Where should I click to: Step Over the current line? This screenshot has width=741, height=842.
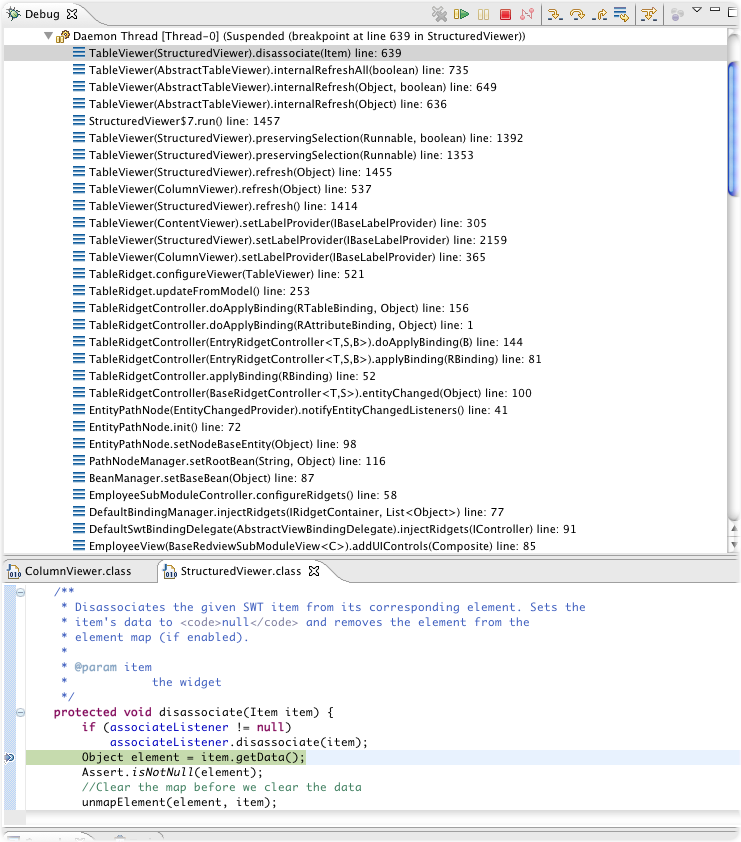(x=577, y=14)
